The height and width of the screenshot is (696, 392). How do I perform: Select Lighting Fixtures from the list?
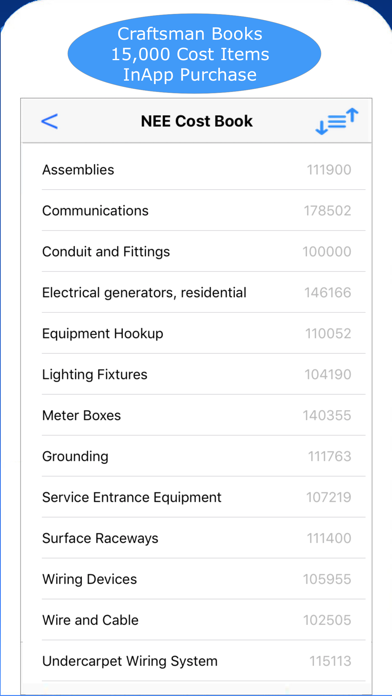[196, 374]
